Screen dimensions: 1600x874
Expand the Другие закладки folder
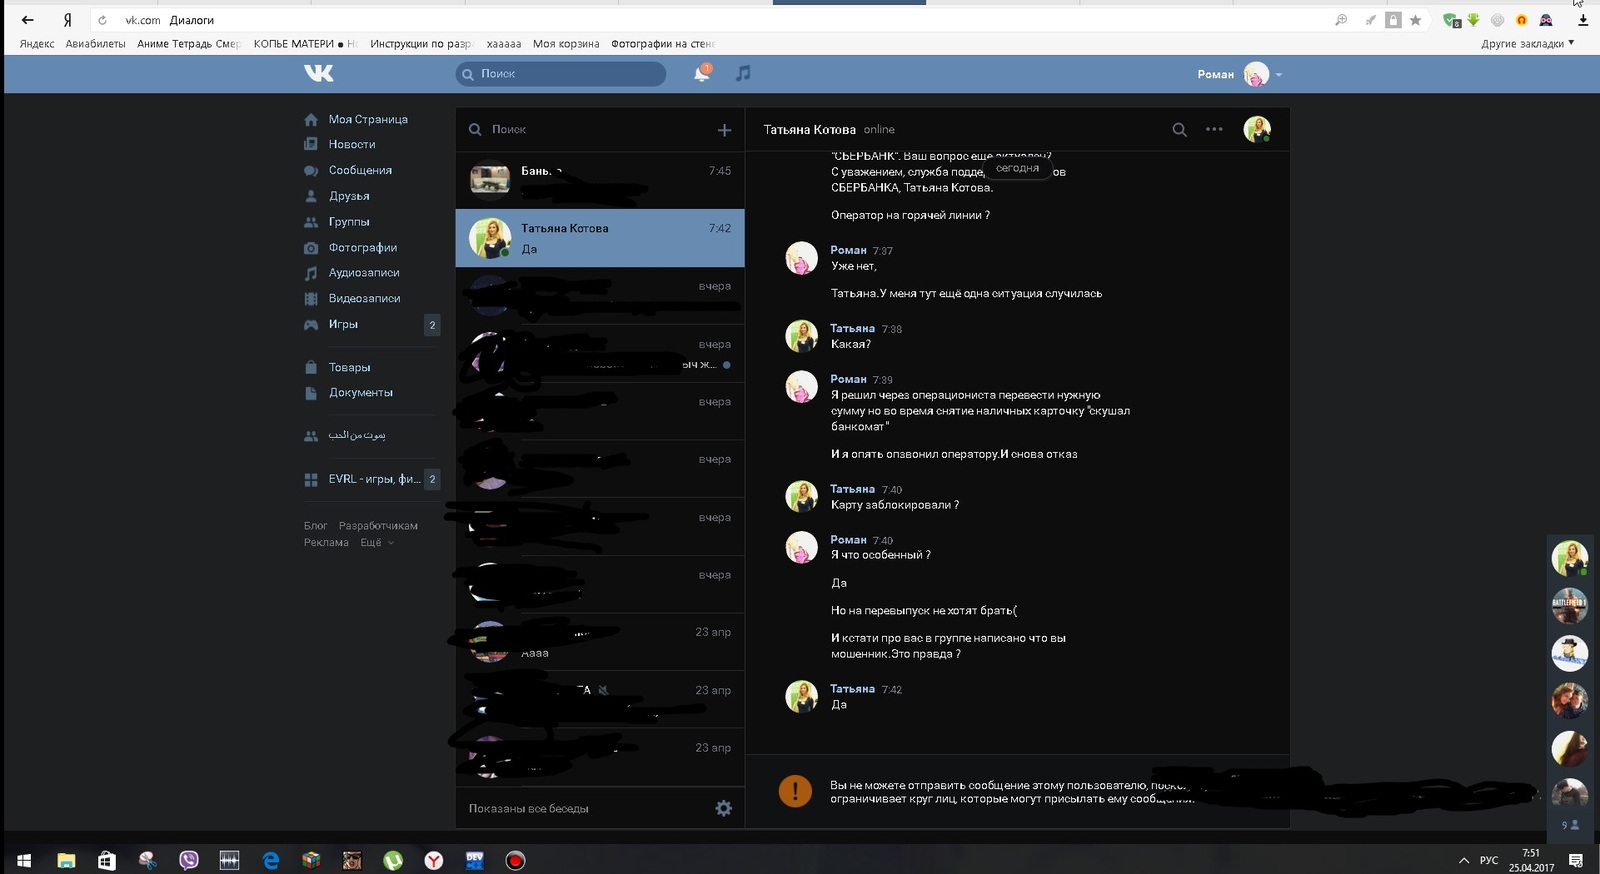1527,44
